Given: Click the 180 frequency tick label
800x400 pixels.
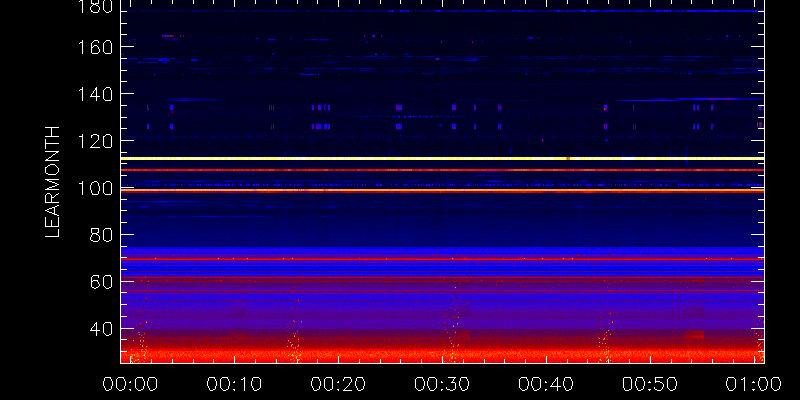Looking at the screenshot, I should (96, 6).
